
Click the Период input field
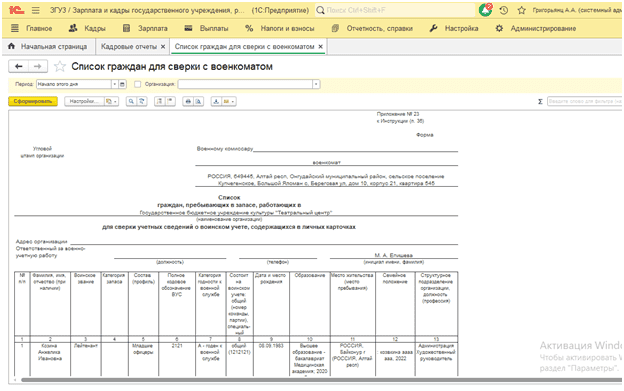74,84
